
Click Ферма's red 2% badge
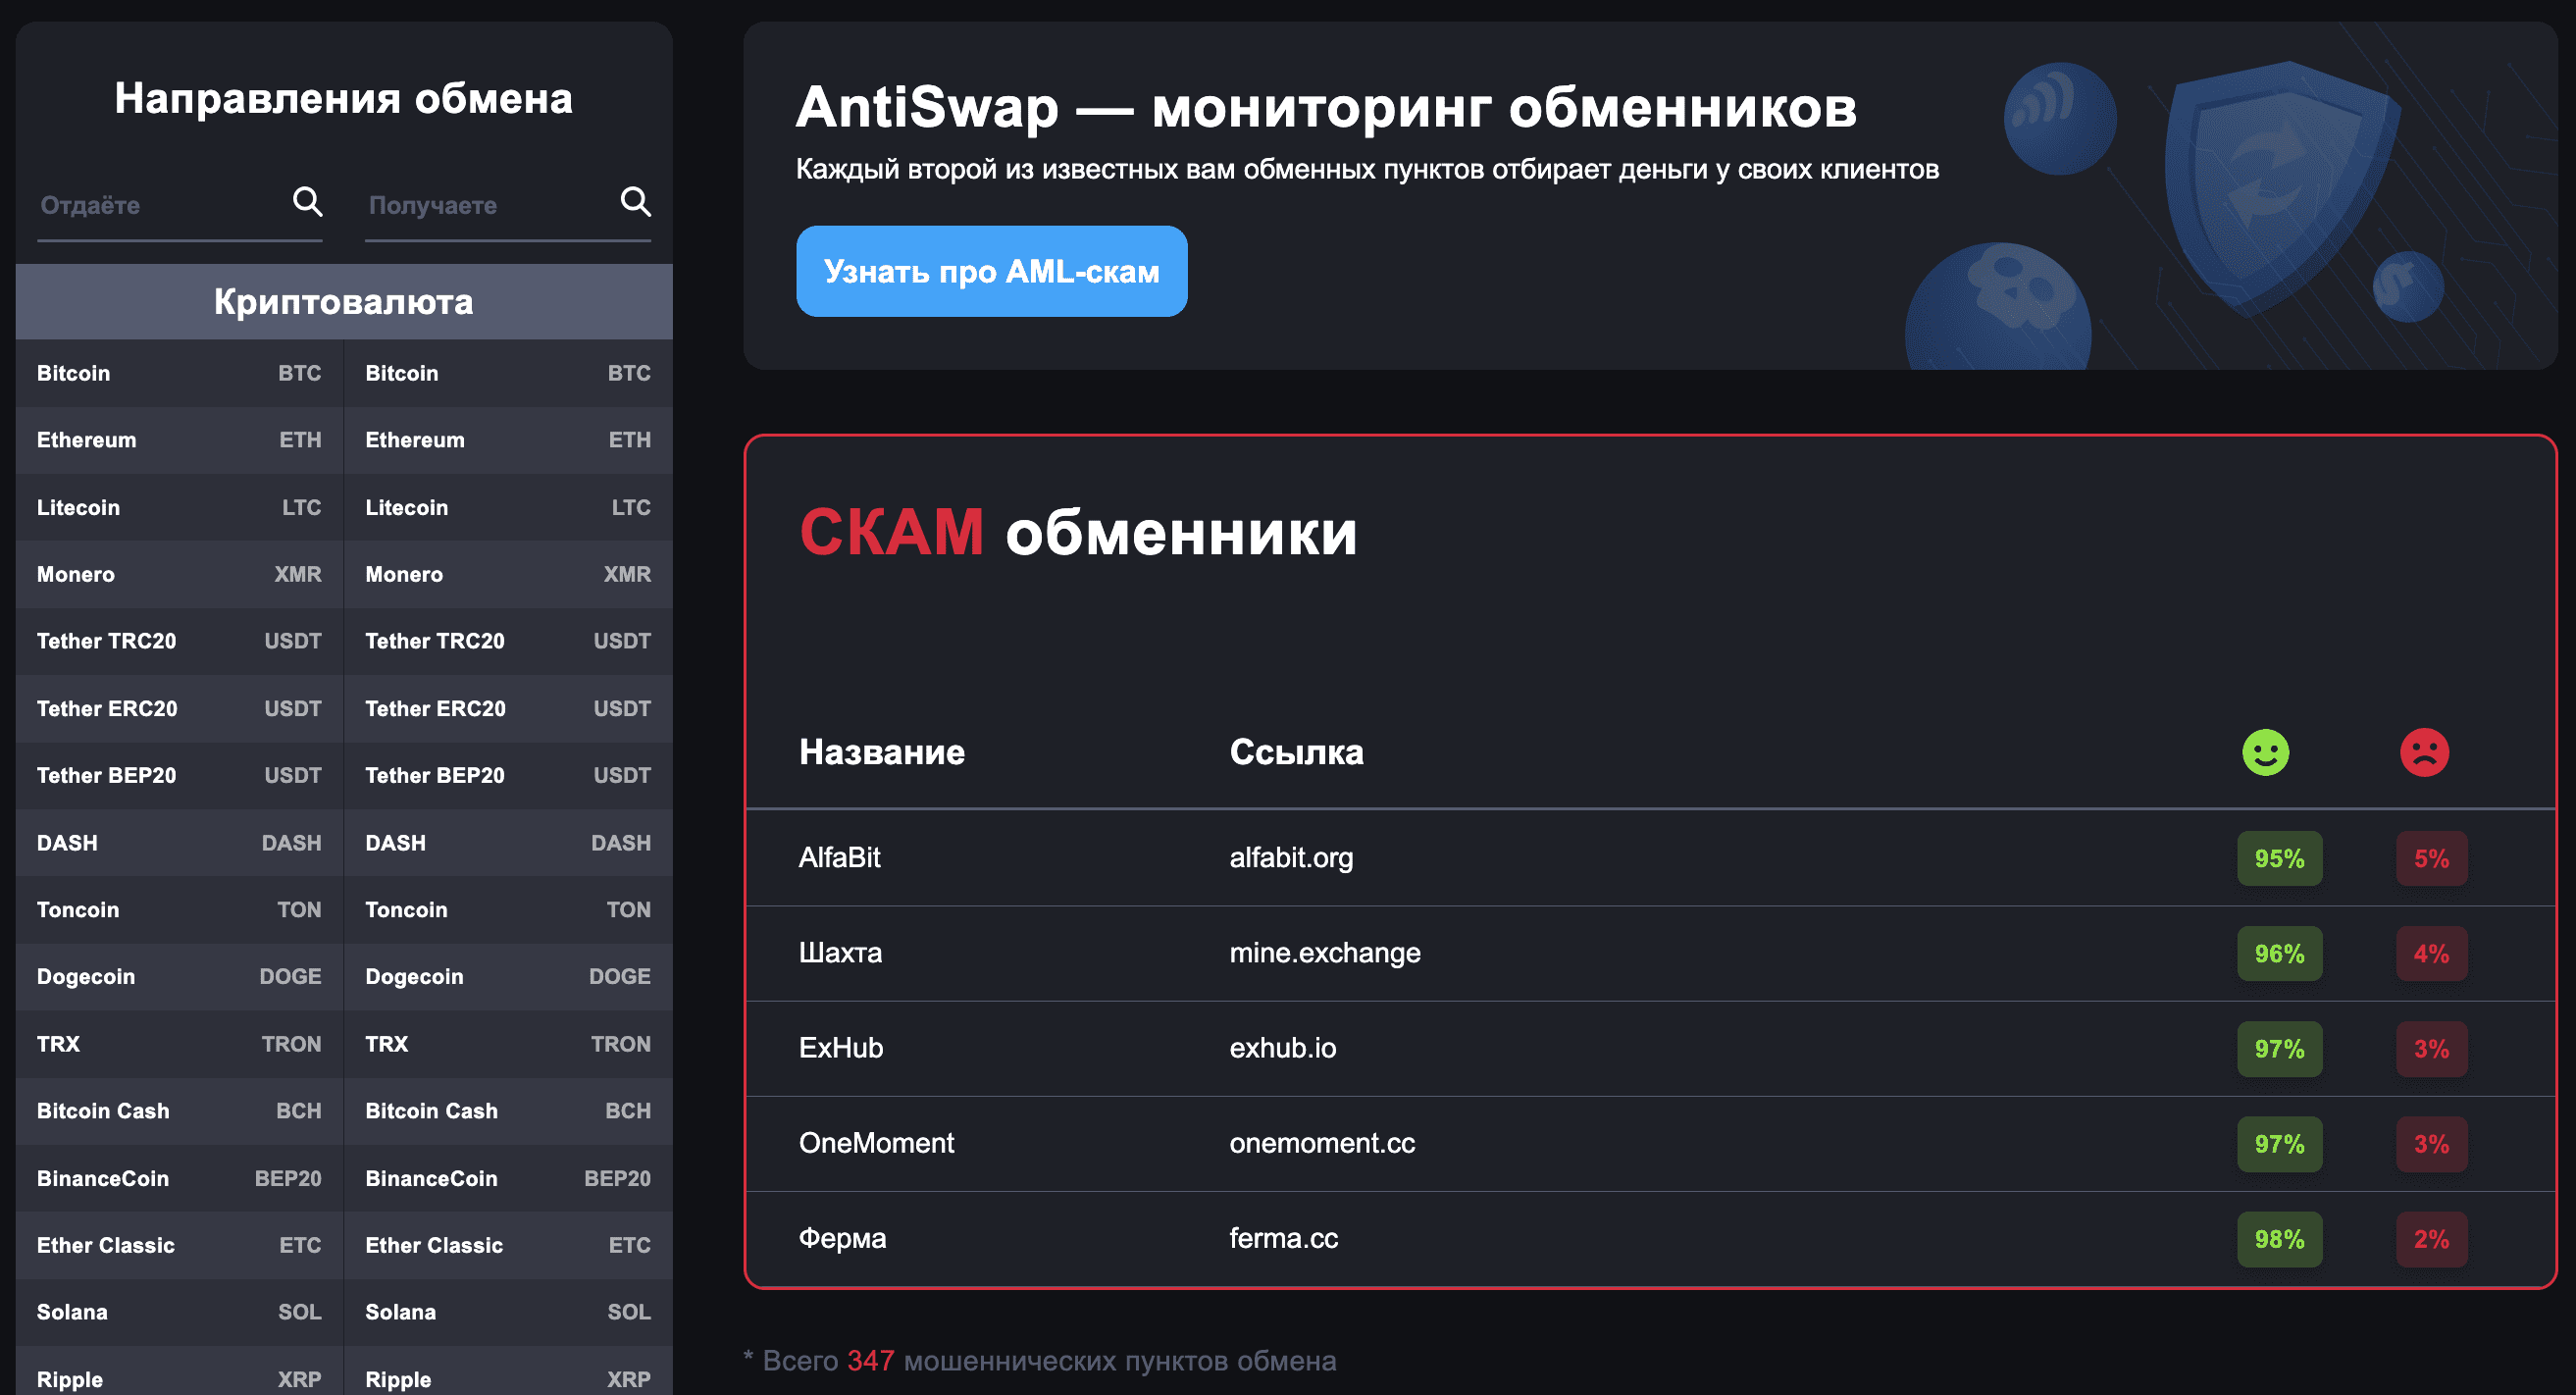click(2430, 1239)
